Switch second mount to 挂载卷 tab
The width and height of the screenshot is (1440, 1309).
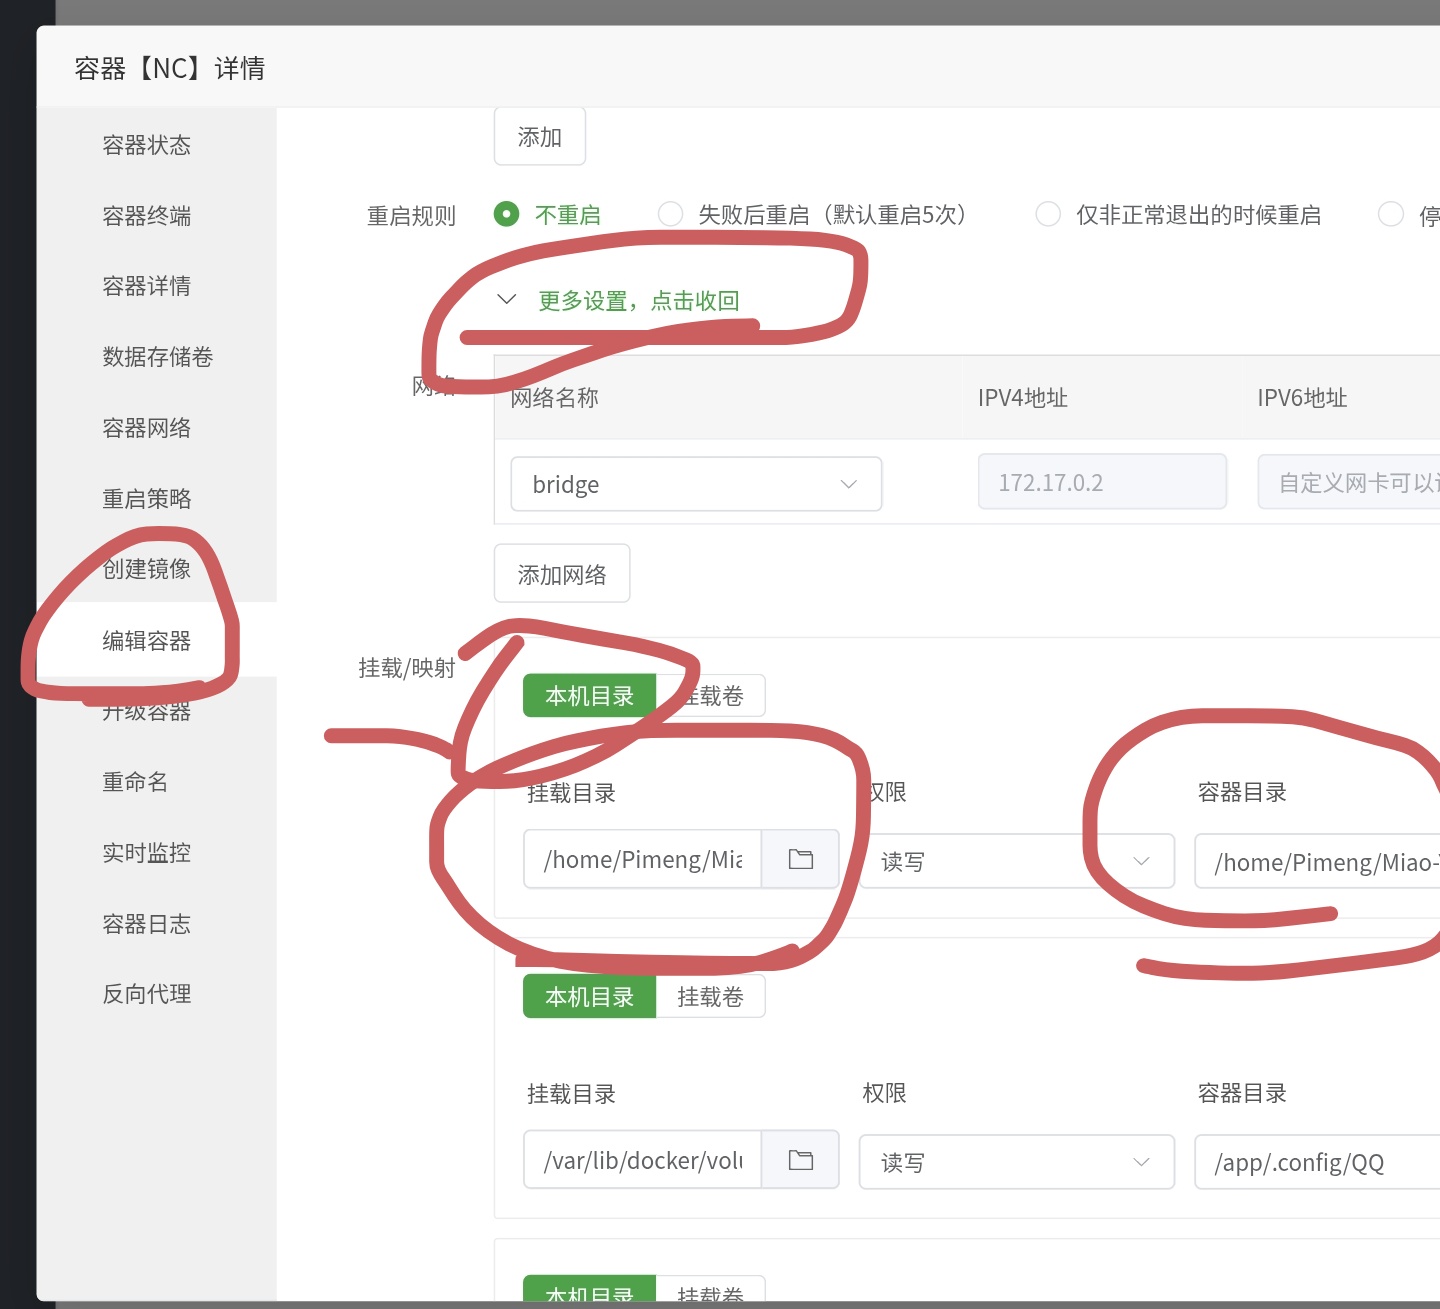point(710,997)
